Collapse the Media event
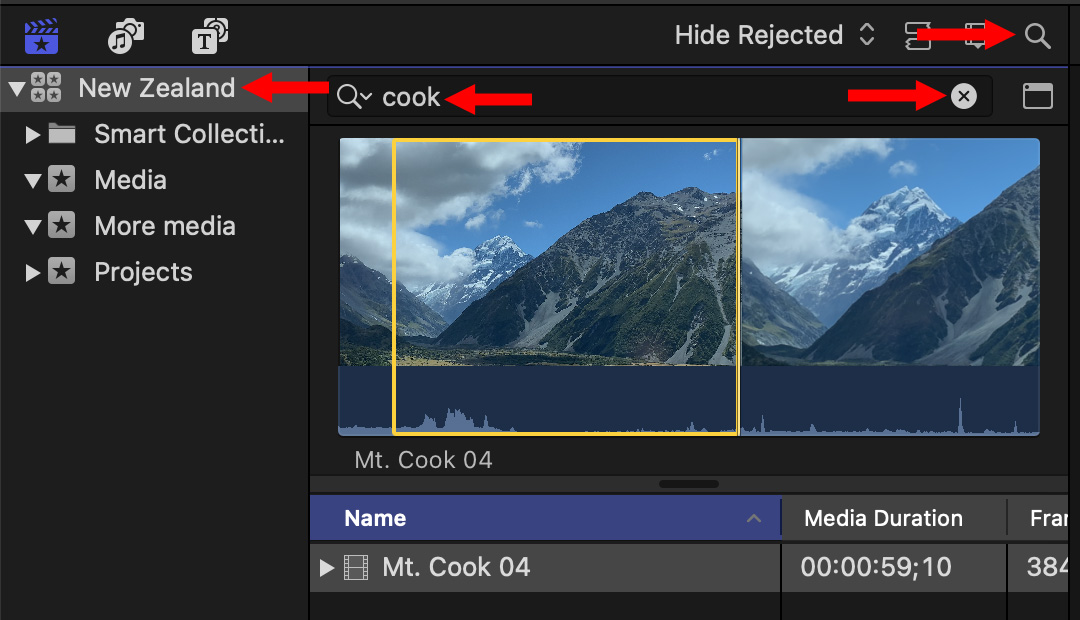Screen dimensions: 1080x620 33,181
